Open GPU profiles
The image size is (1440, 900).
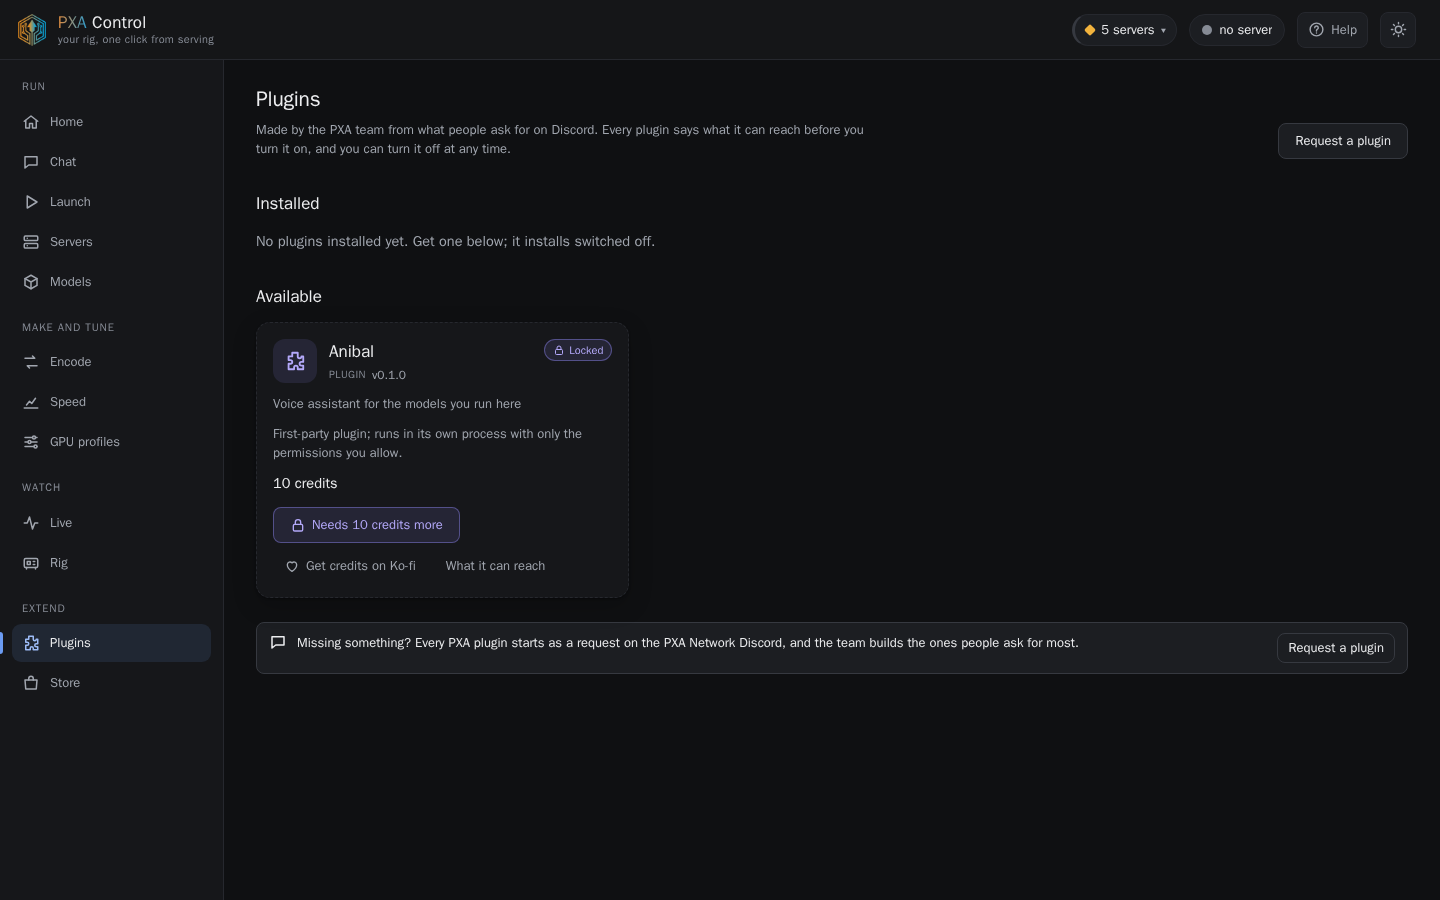111,442
